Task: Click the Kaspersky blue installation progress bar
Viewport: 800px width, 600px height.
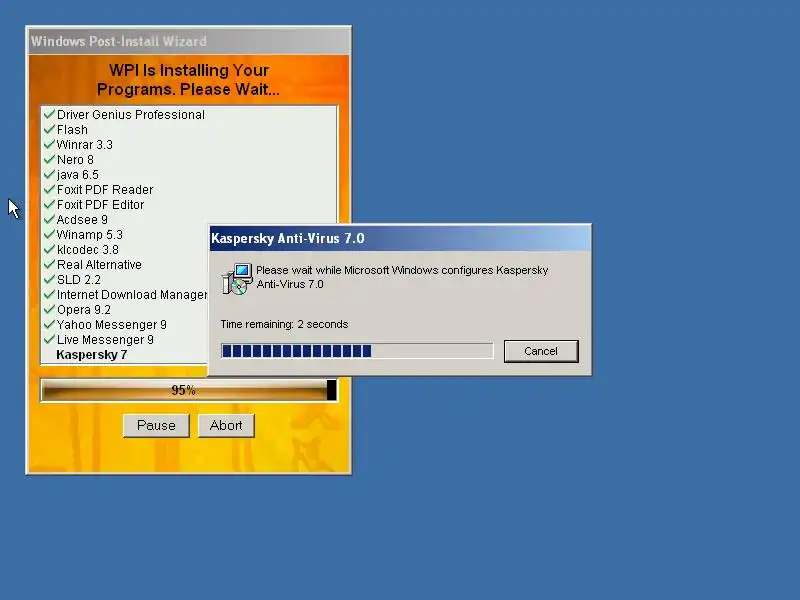Action: point(357,351)
